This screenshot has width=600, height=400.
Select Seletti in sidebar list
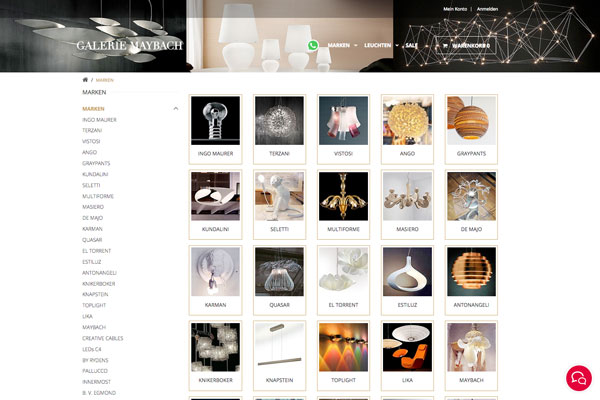pos(91,185)
